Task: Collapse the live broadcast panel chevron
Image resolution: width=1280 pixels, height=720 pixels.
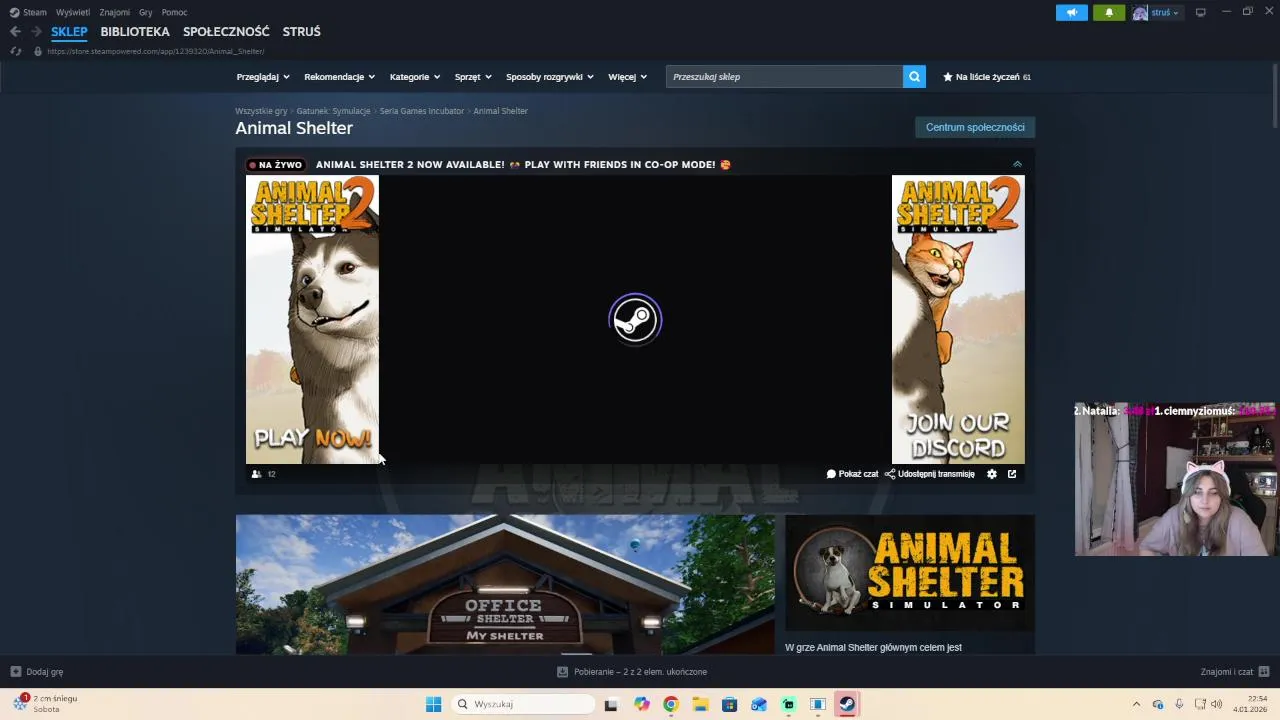Action: tap(1017, 164)
